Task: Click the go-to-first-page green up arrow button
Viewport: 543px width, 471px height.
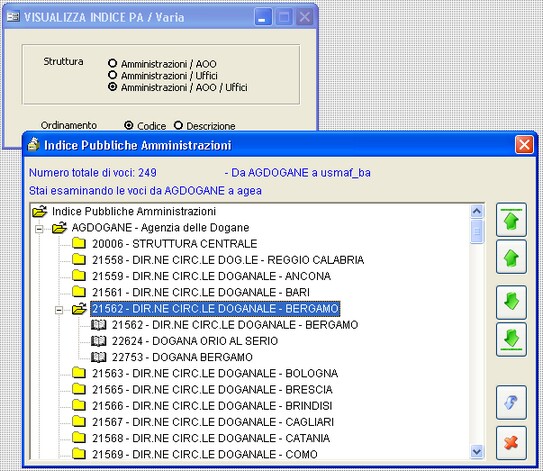Action: click(511, 220)
